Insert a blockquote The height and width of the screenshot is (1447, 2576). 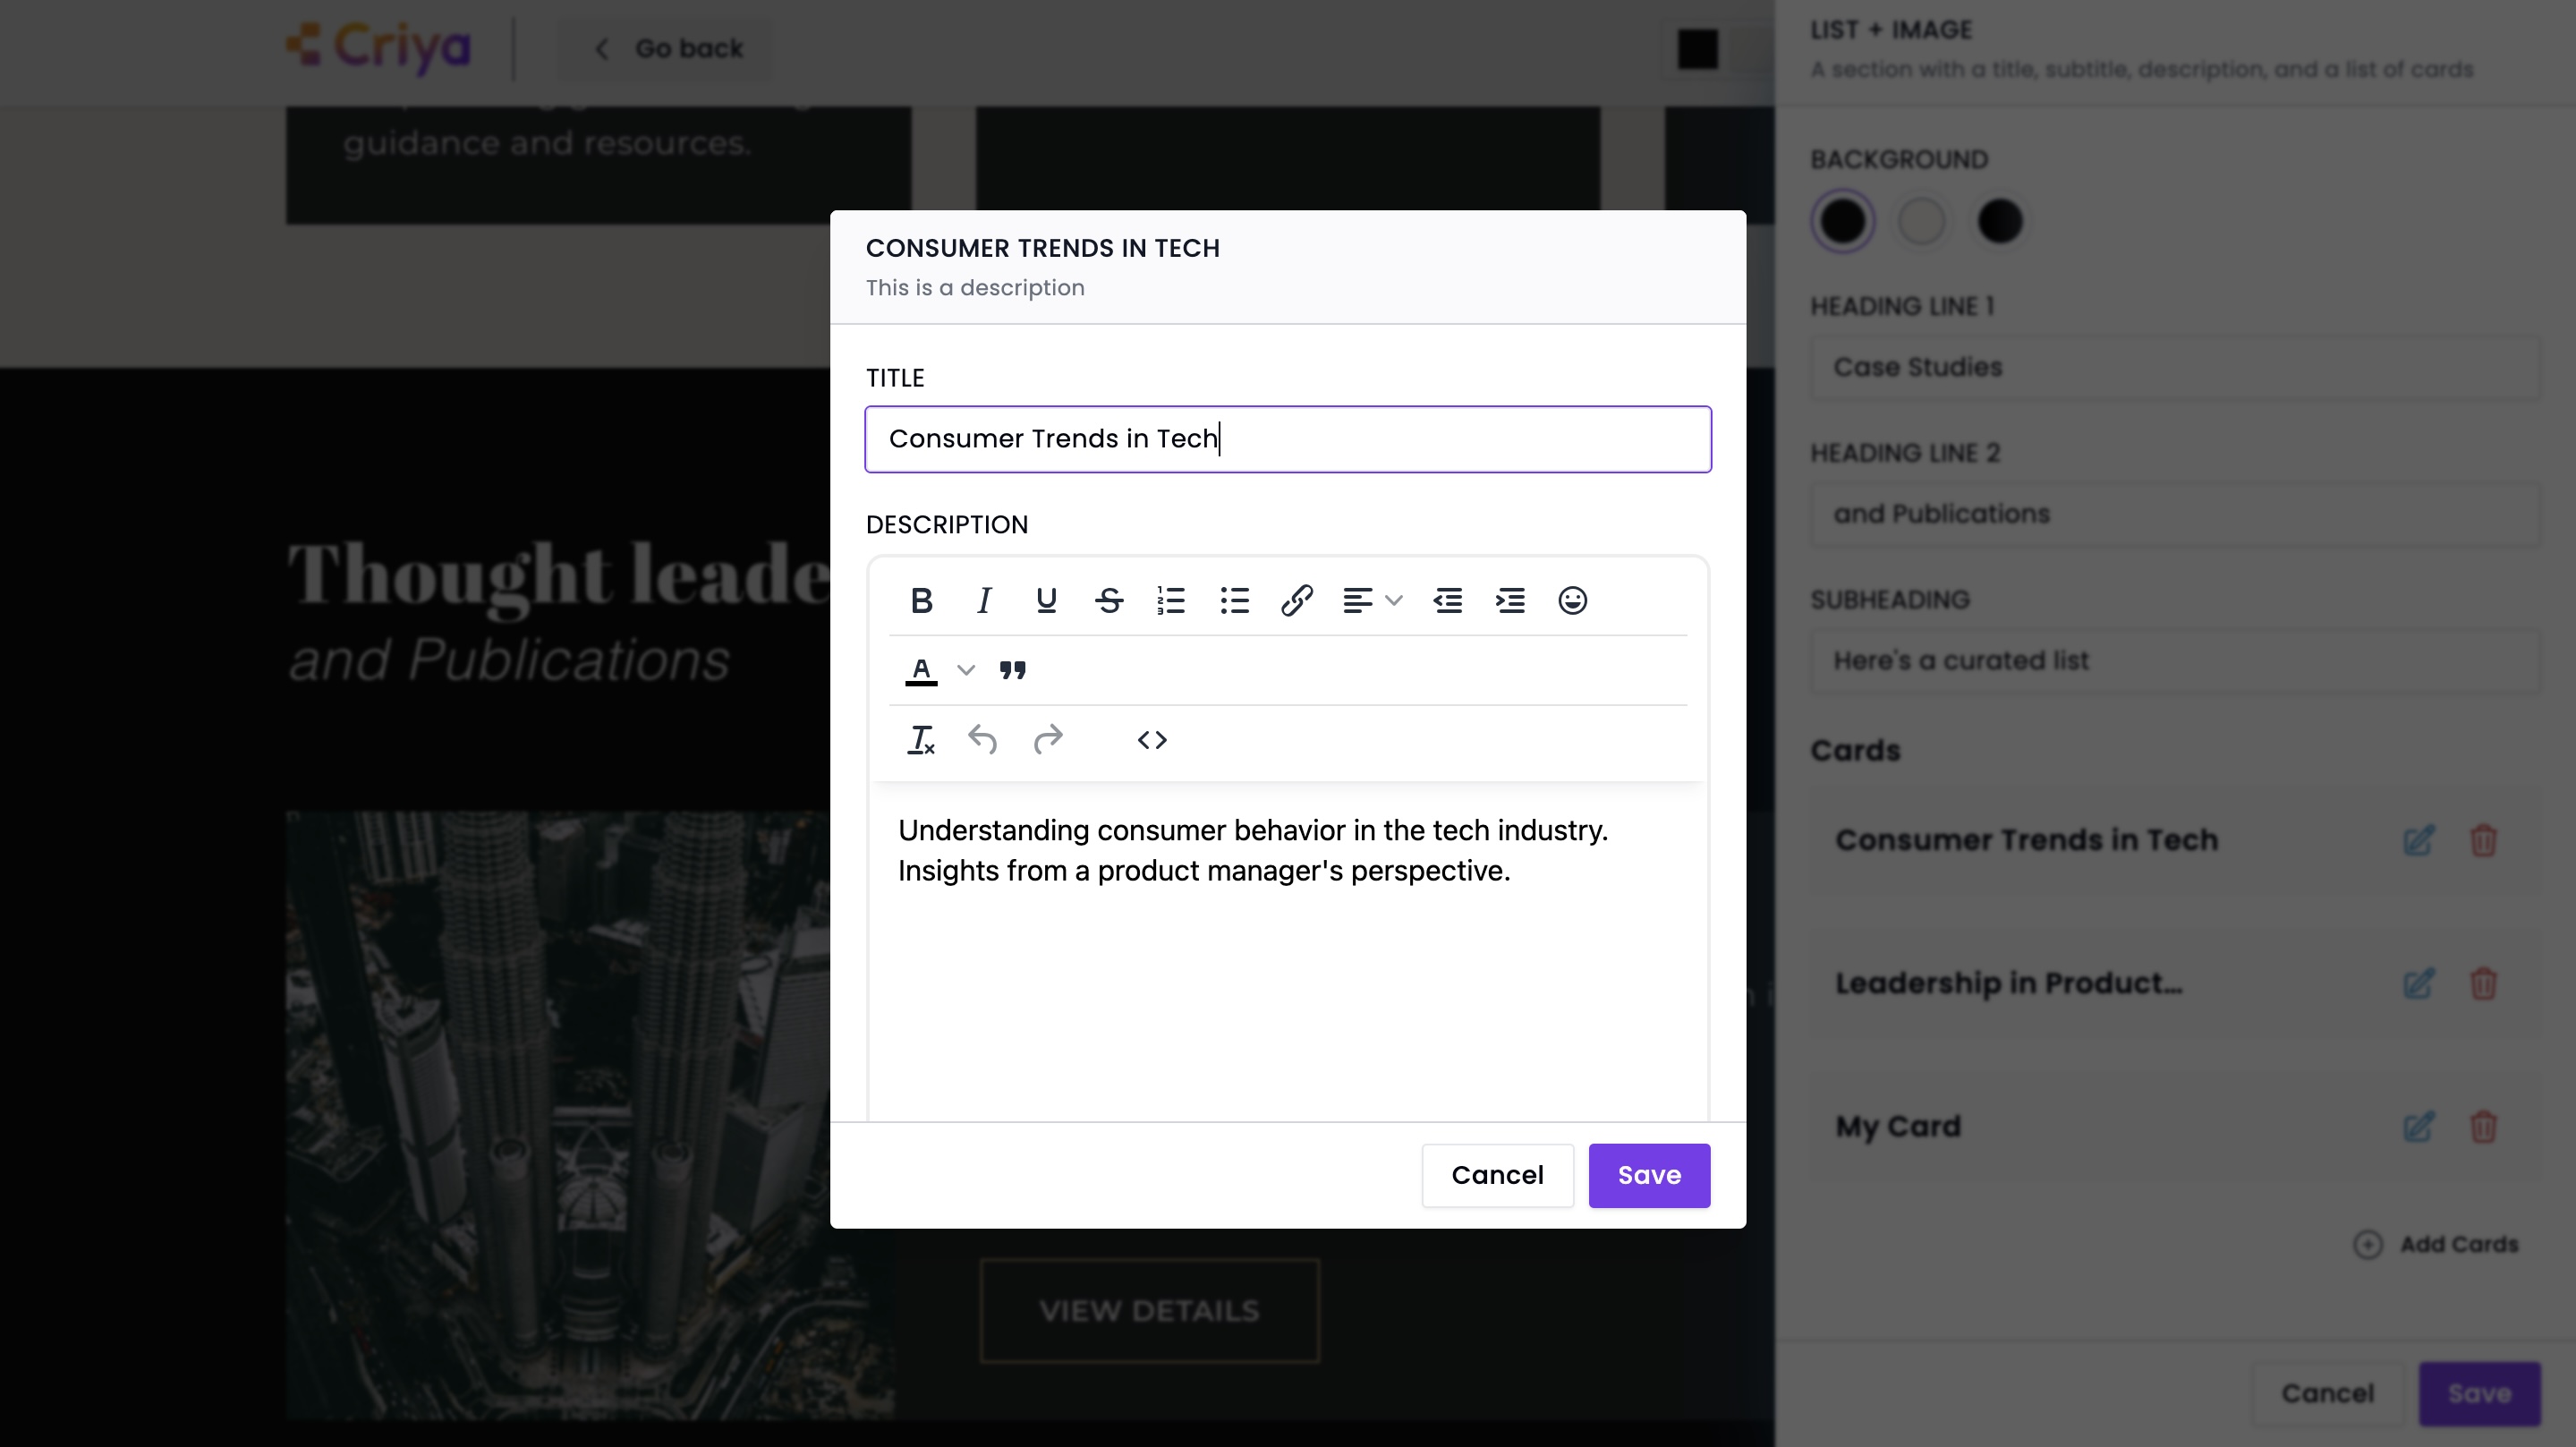pyautogui.click(x=1012, y=670)
